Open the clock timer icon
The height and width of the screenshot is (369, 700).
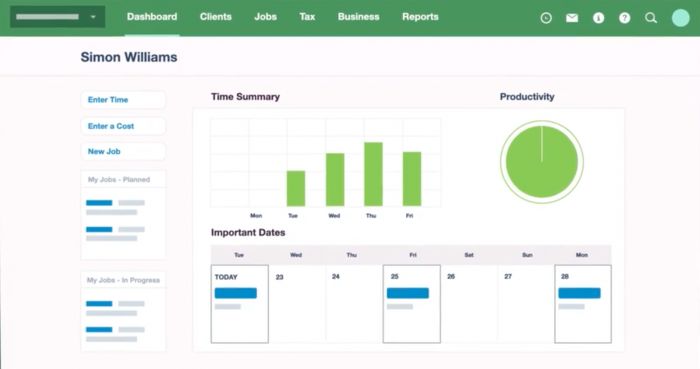546,18
